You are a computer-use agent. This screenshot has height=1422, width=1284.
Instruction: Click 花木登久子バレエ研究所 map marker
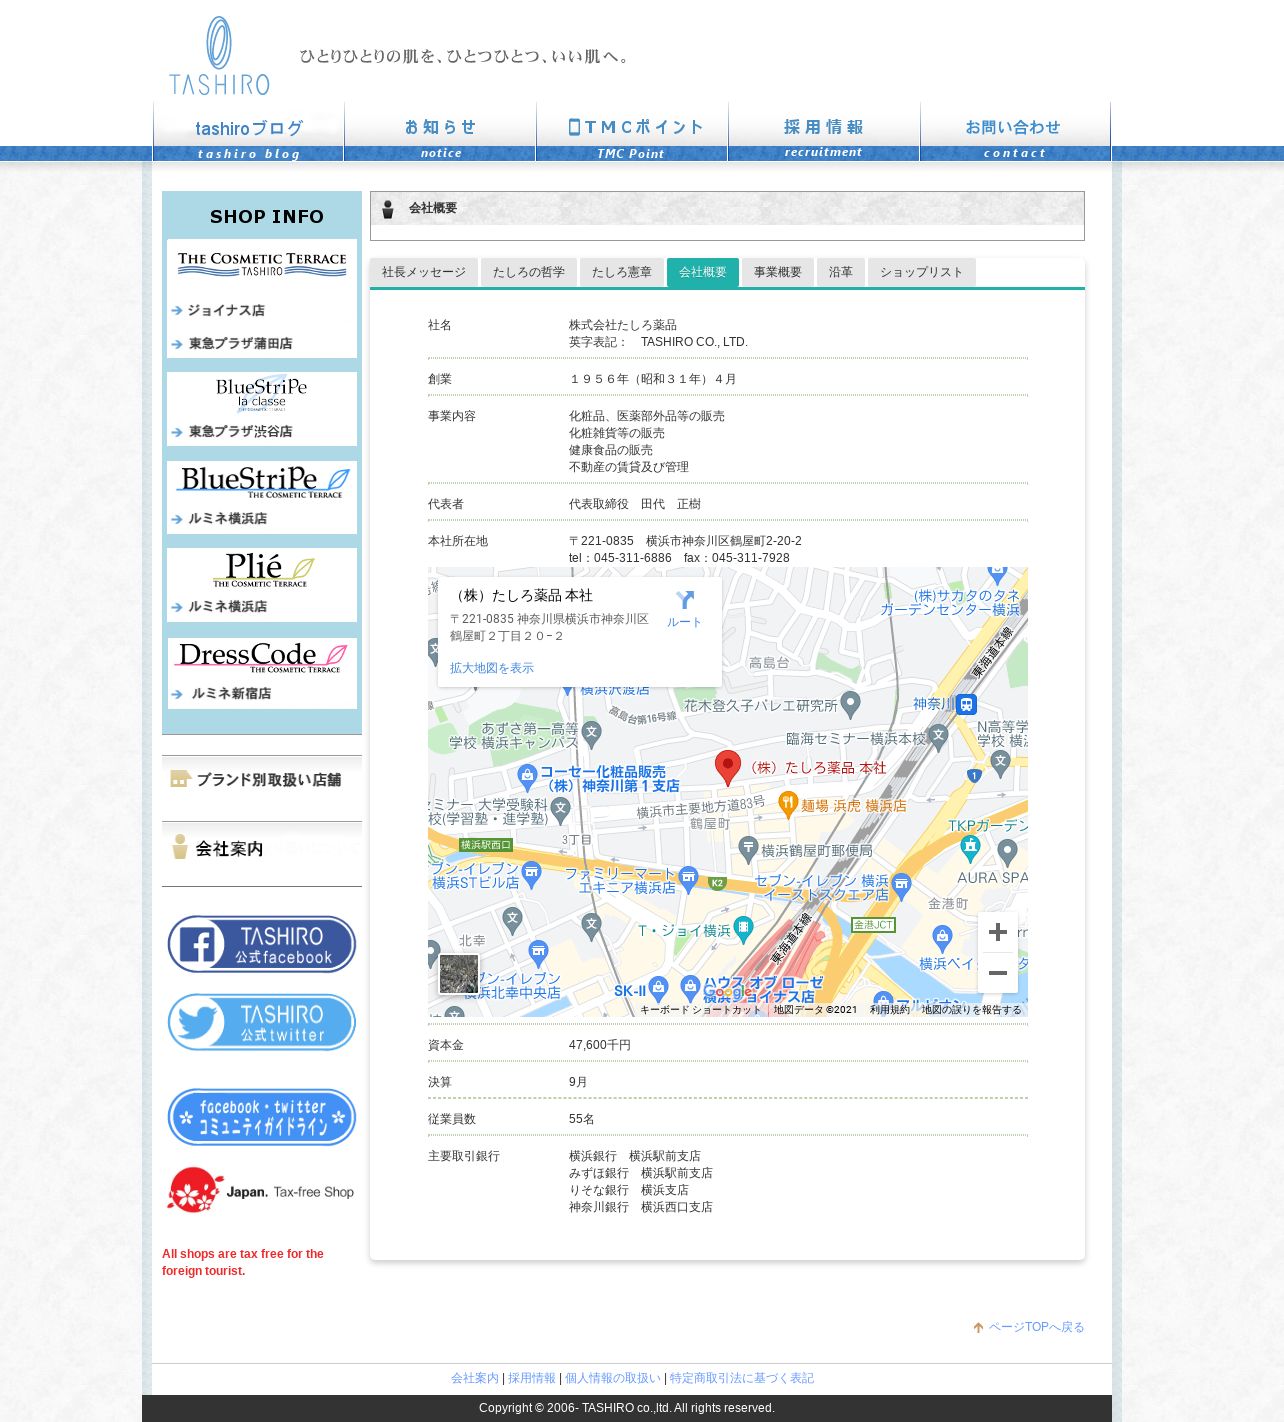click(x=851, y=704)
